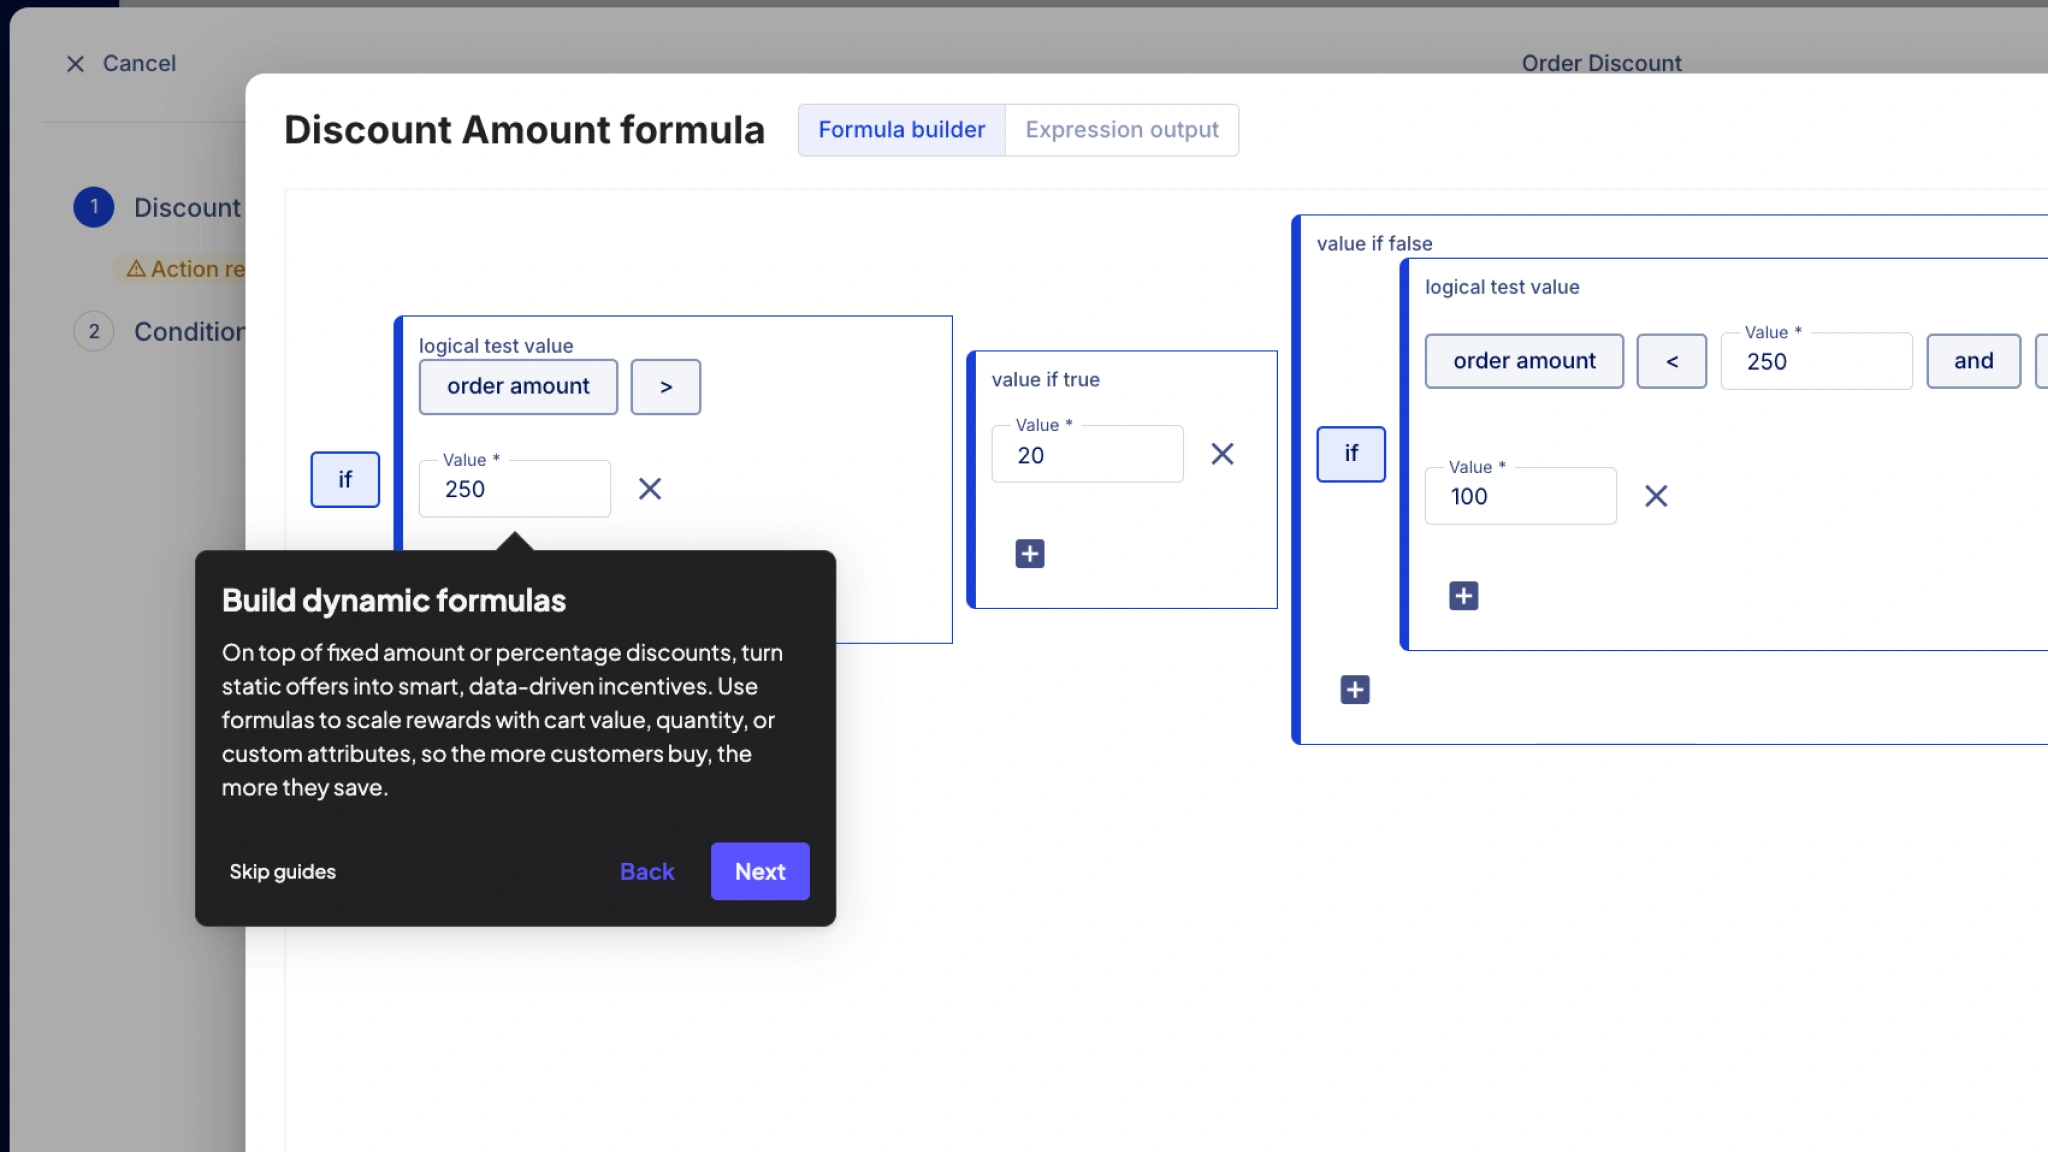Add element with plus below the 100 value
Screen dimensions: 2048x1152
(x=1463, y=596)
